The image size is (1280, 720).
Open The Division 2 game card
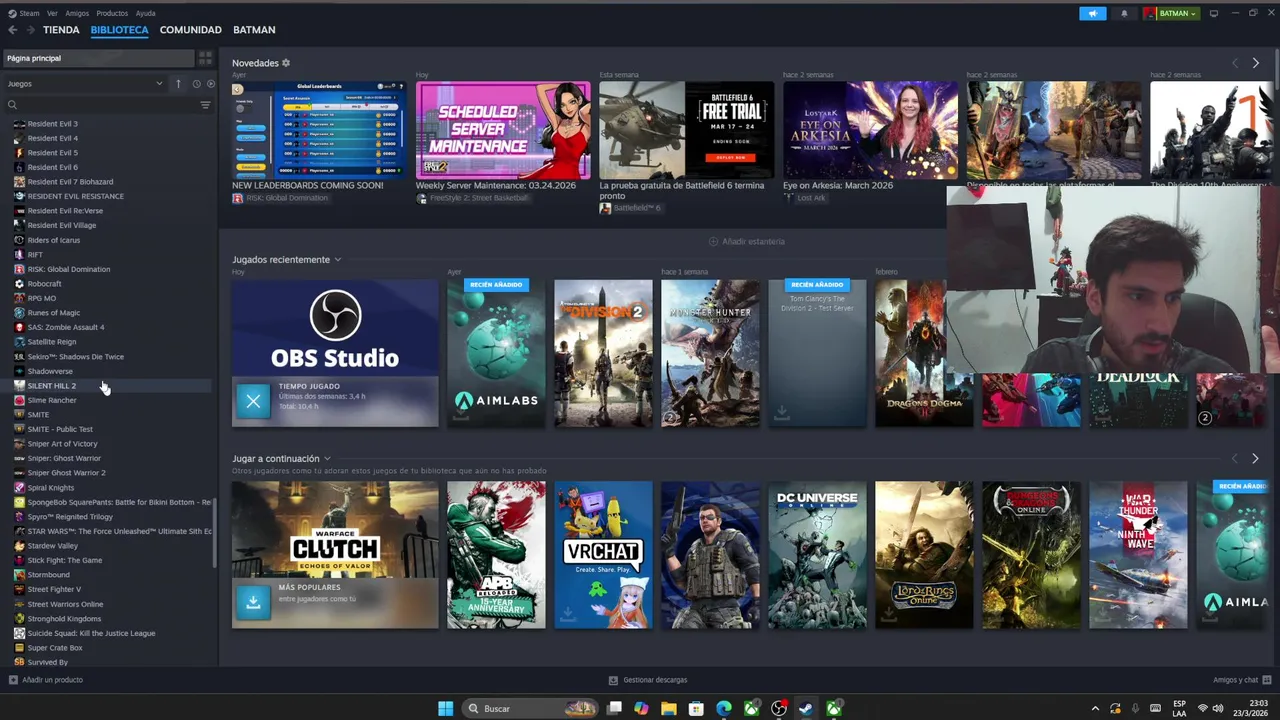pyautogui.click(x=603, y=353)
